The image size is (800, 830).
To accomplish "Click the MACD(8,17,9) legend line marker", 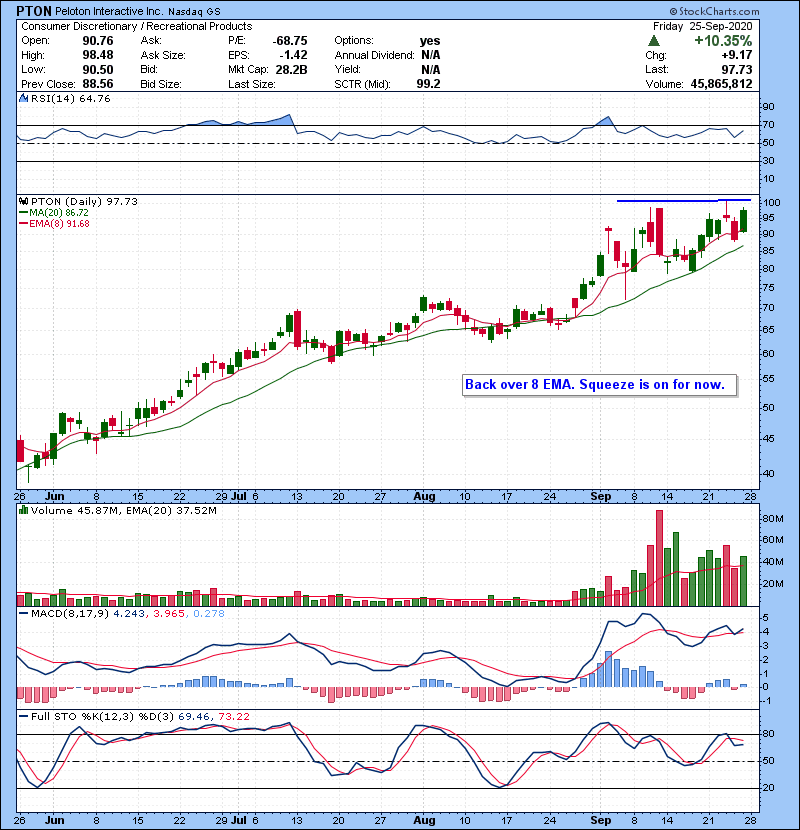I will 24,614.
